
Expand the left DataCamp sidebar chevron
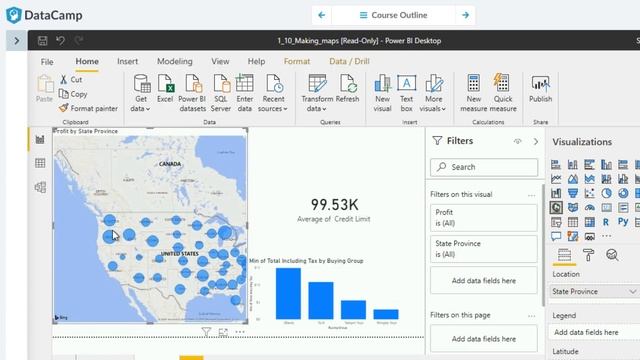coord(17,40)
